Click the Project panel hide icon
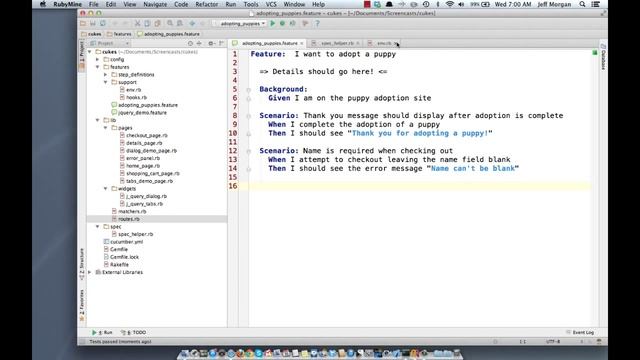 (221, 43)
